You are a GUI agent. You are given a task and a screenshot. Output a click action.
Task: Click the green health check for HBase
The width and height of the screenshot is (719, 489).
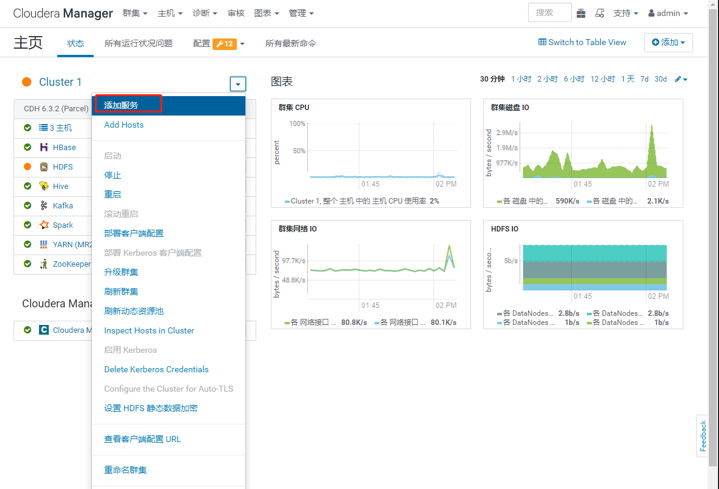point(28,147)
